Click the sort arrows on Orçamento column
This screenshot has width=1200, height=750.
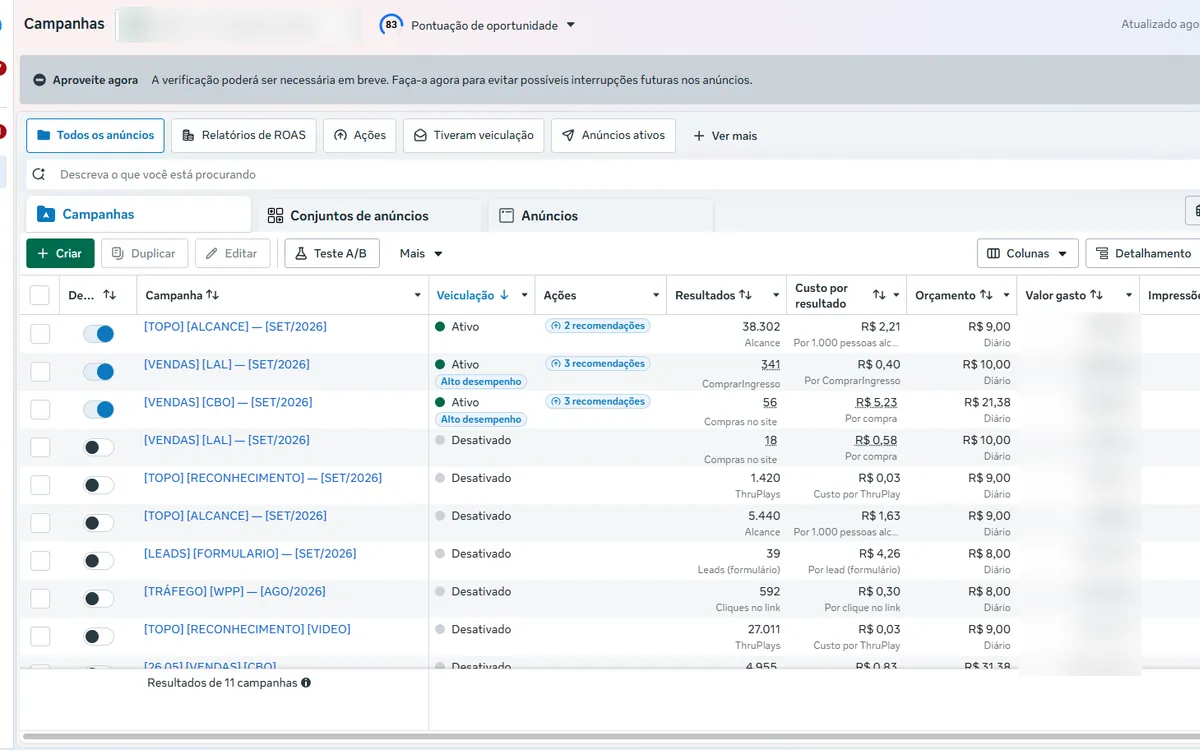(986, 295)
